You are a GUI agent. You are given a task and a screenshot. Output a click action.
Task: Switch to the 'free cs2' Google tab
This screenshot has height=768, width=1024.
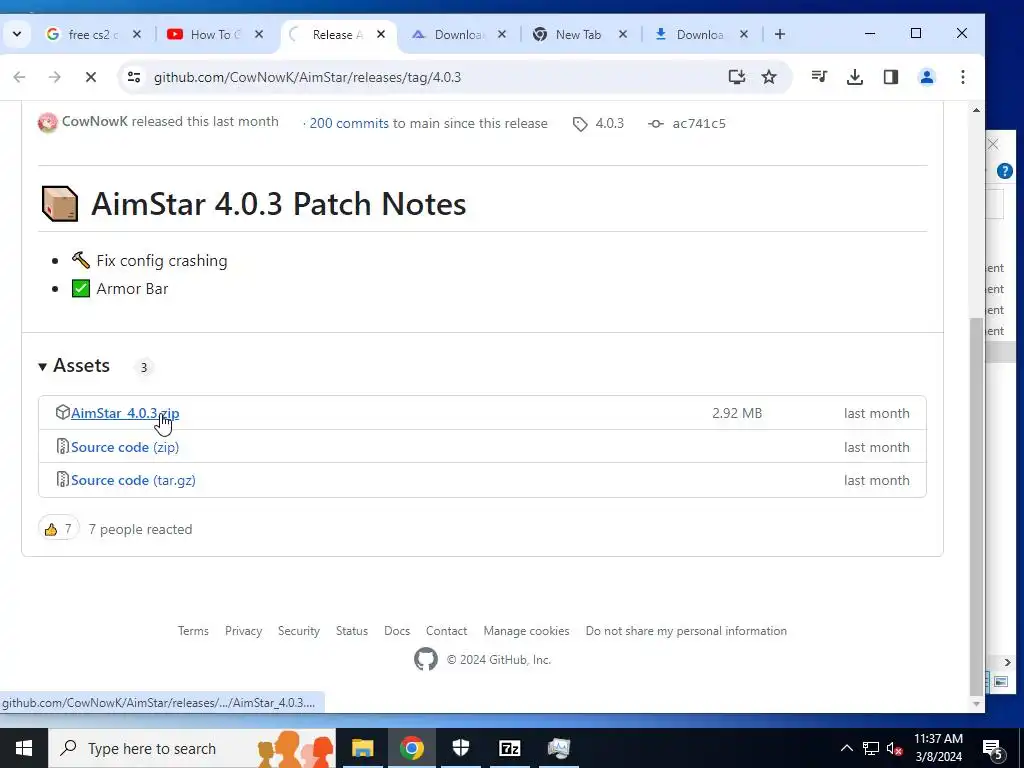tap(93, 35)
